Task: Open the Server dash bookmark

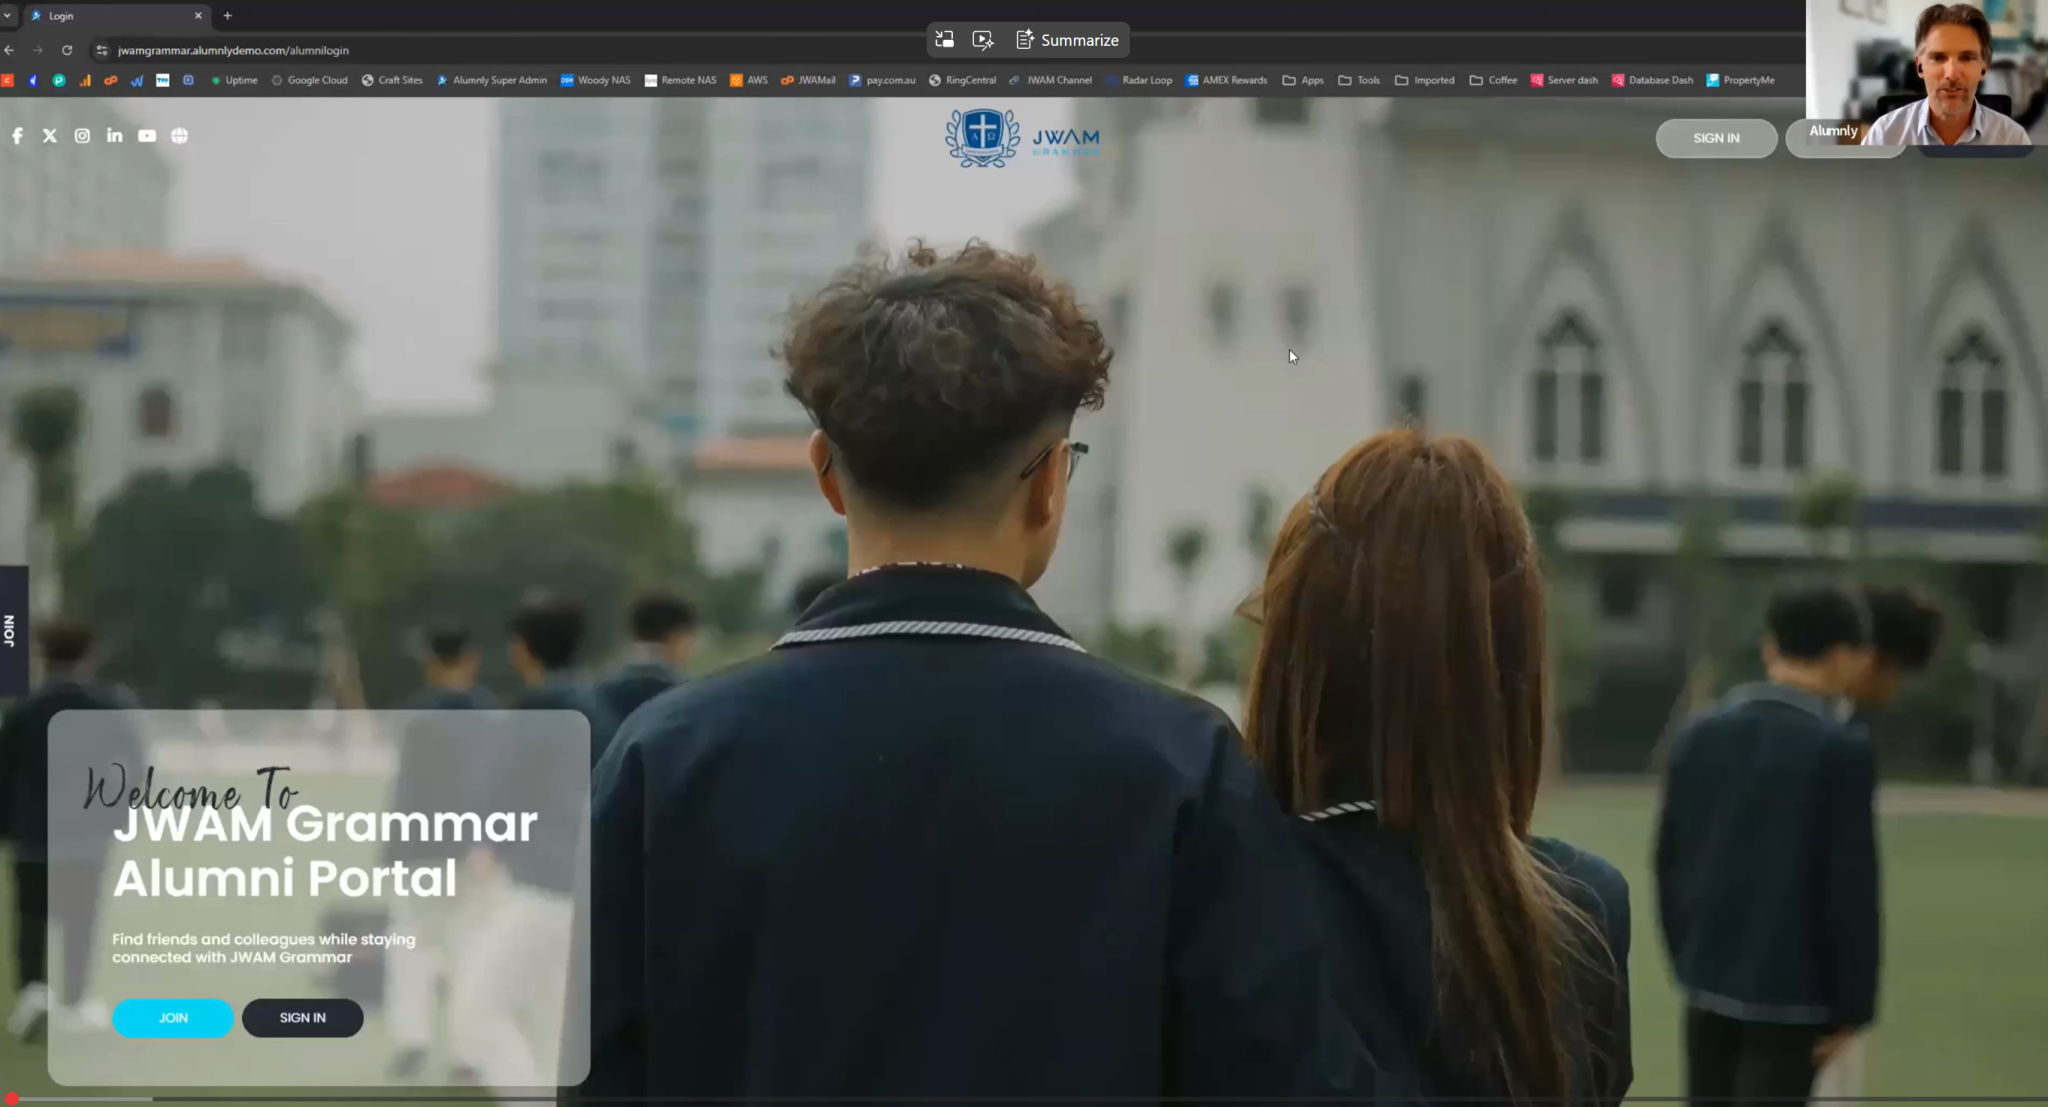Action: (1564, 80)
